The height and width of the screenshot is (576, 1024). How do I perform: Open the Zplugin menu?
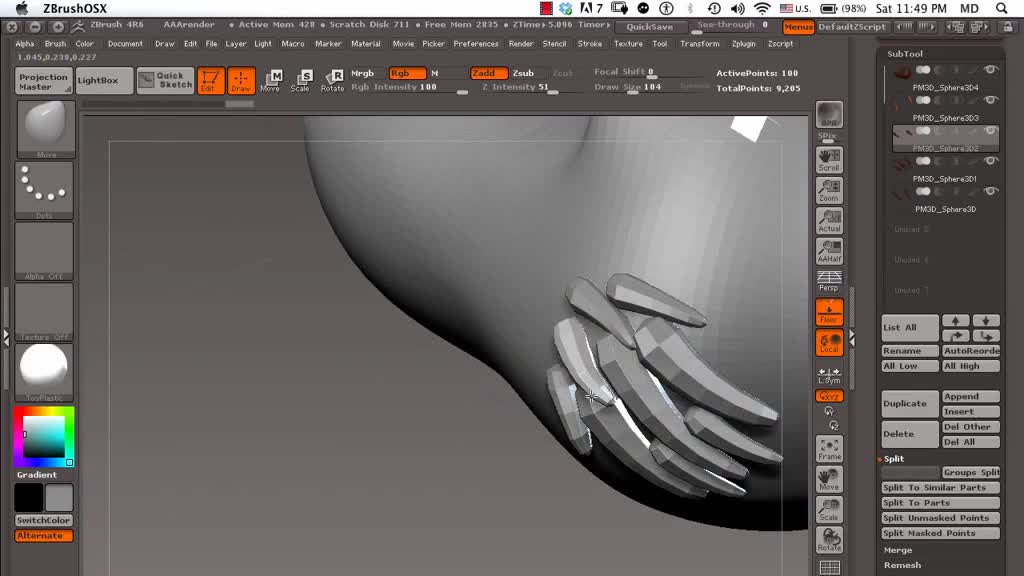pyautogui.click(x=743, y=44)
